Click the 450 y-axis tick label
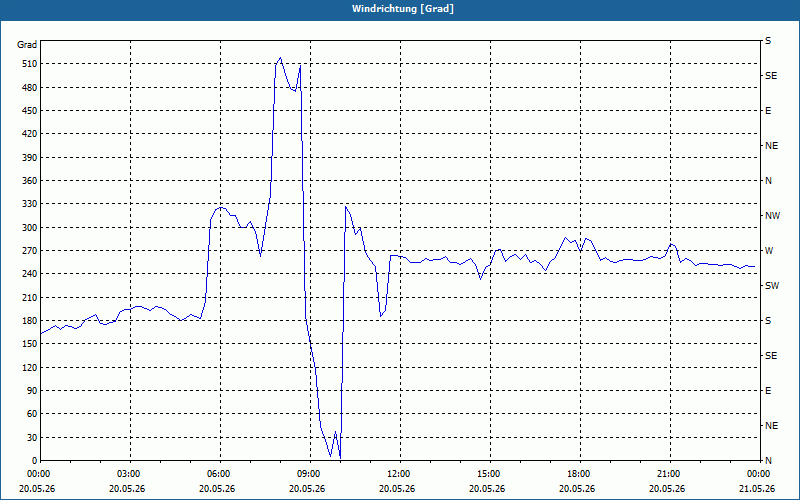The image size is (800, 500). pos(30,111)
